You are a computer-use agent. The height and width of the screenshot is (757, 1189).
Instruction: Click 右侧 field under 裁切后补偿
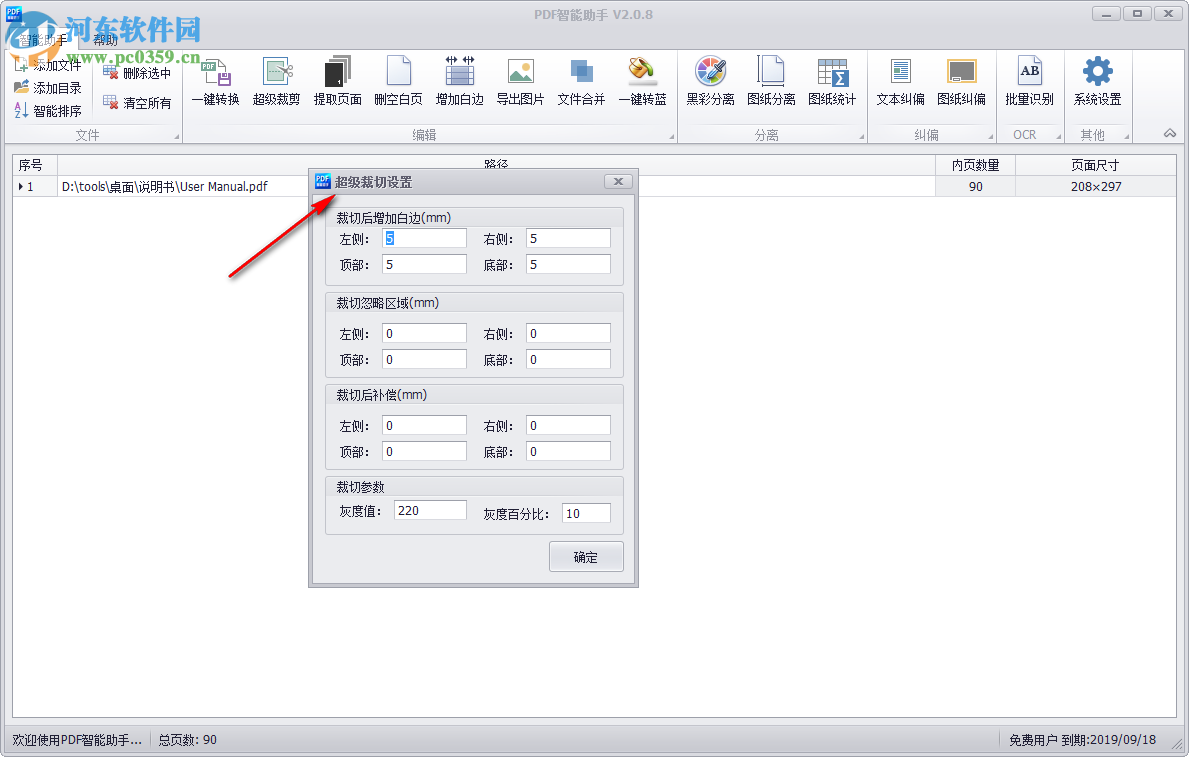(x=568, y=425)
